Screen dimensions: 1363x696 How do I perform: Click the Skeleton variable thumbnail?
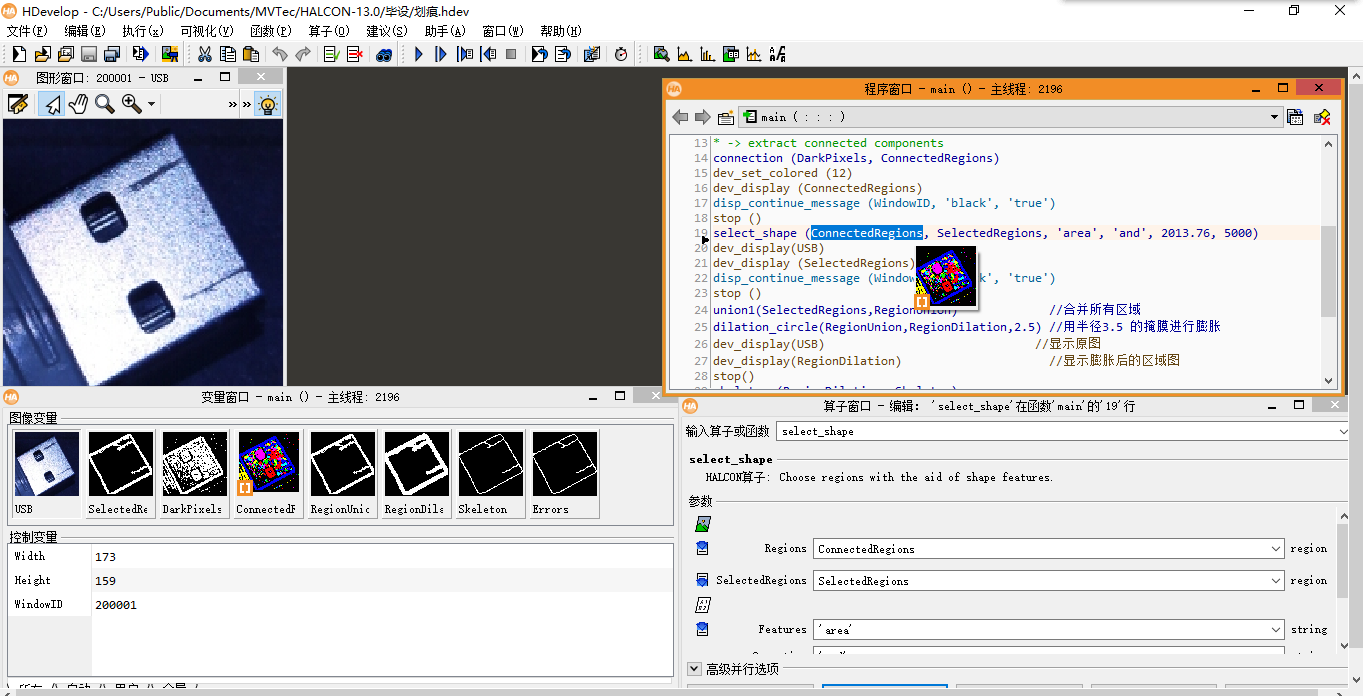point(491,464)
